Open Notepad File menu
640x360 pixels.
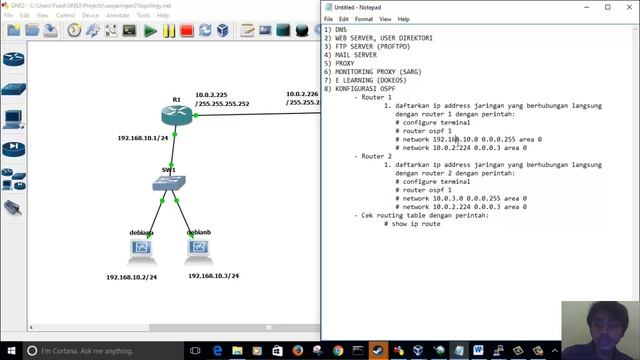(x=328, y=19)
